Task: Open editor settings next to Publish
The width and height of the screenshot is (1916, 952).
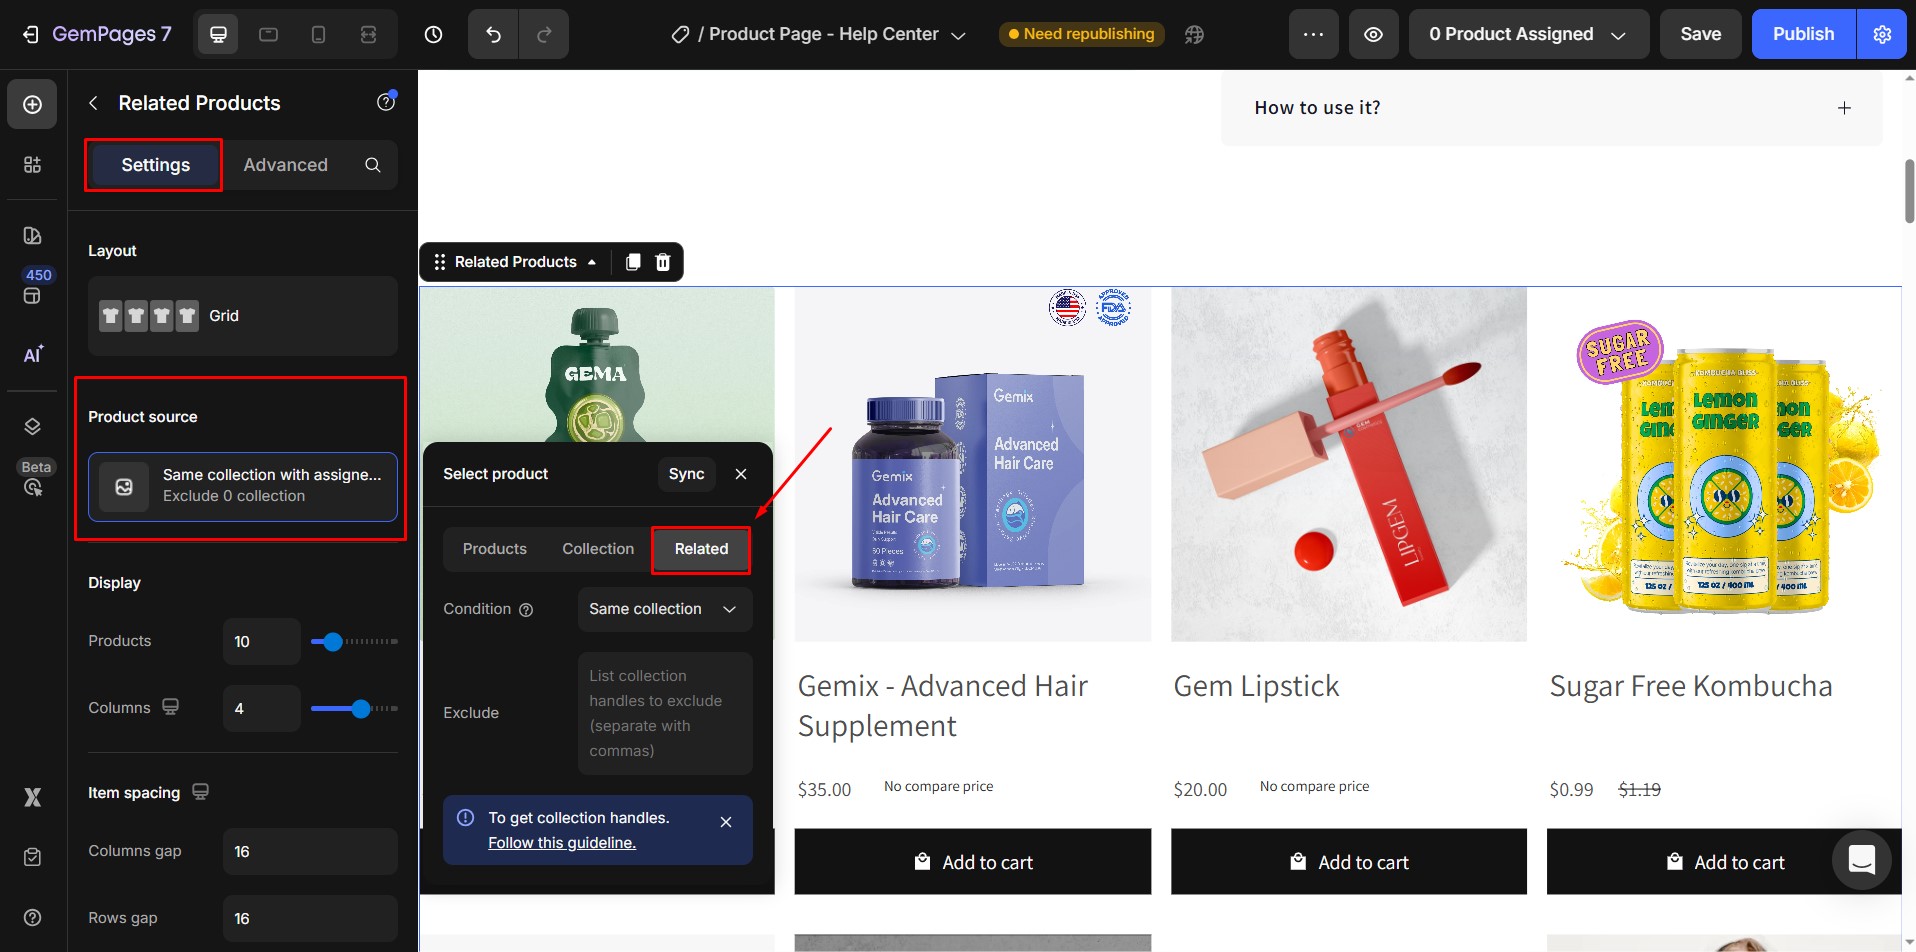Action: click(x=1882, y=33)
